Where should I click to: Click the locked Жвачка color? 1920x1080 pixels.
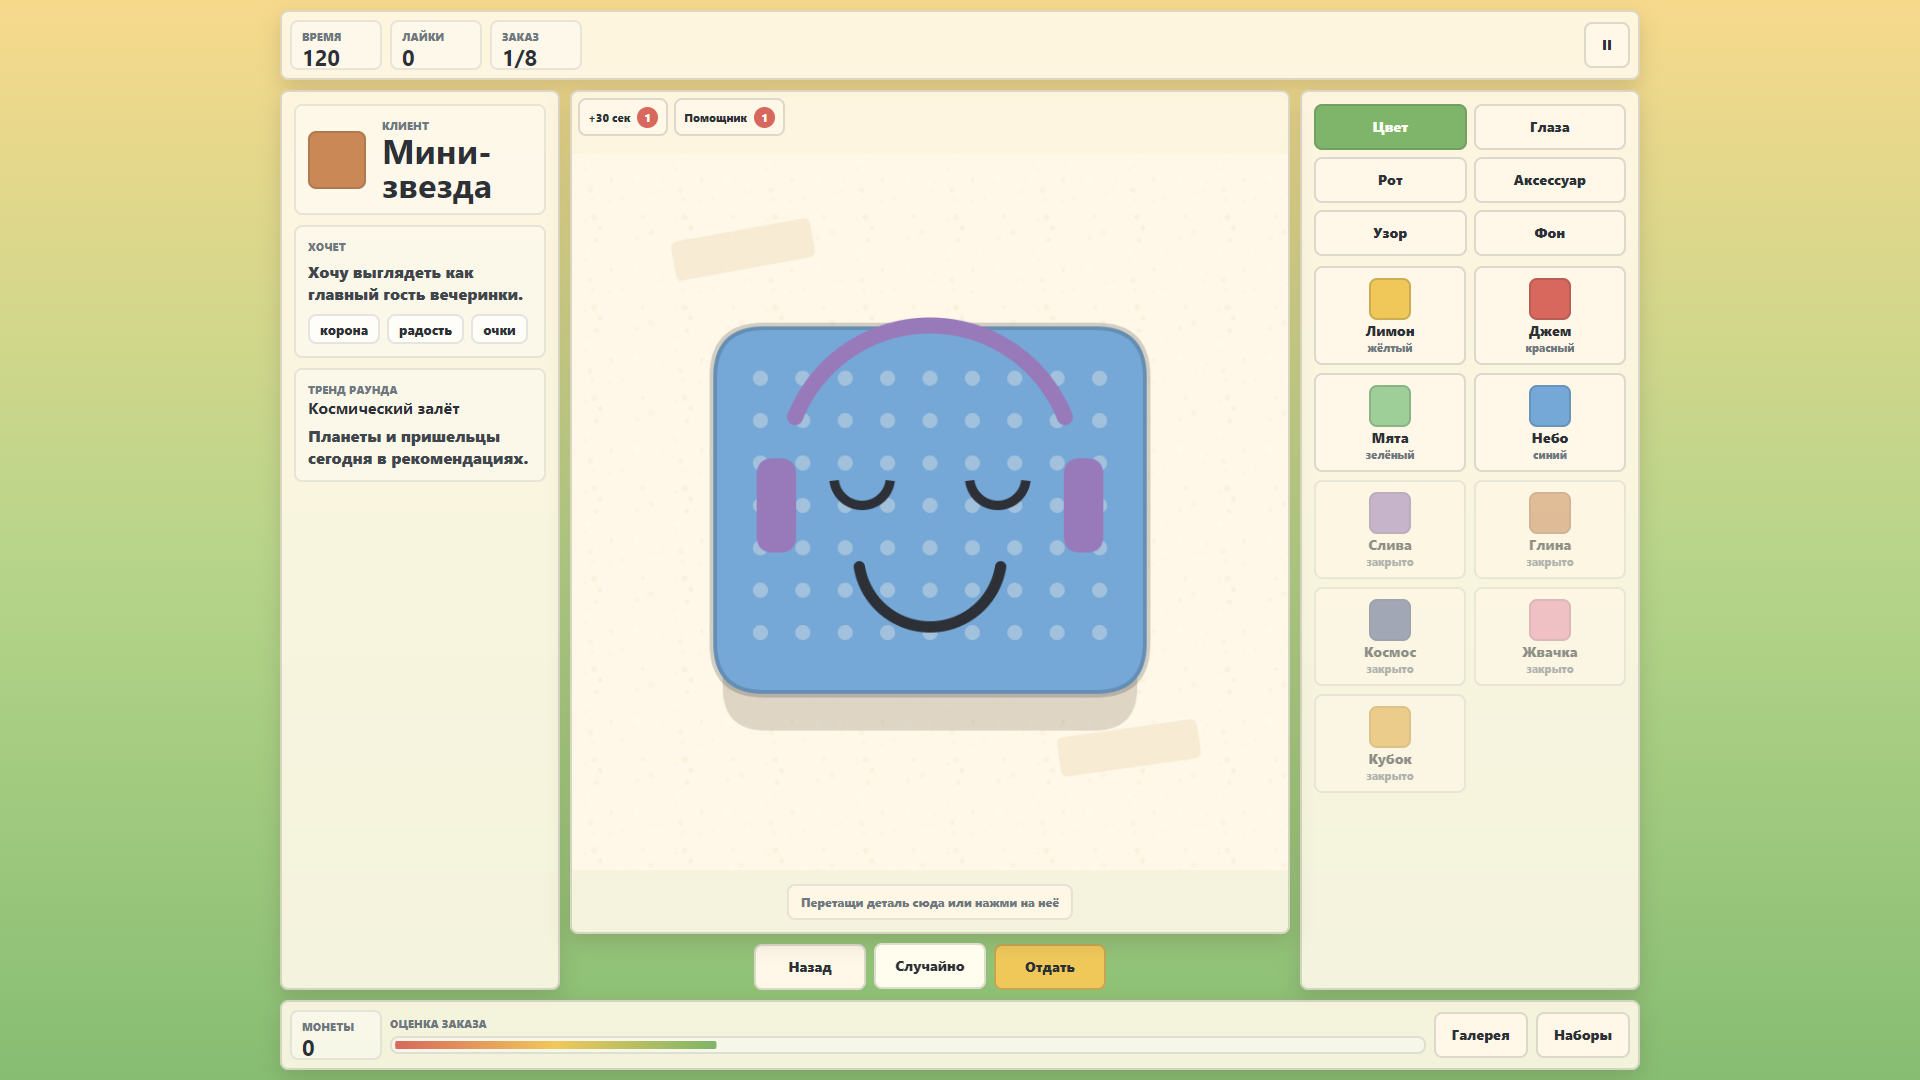coord(1549,636)
